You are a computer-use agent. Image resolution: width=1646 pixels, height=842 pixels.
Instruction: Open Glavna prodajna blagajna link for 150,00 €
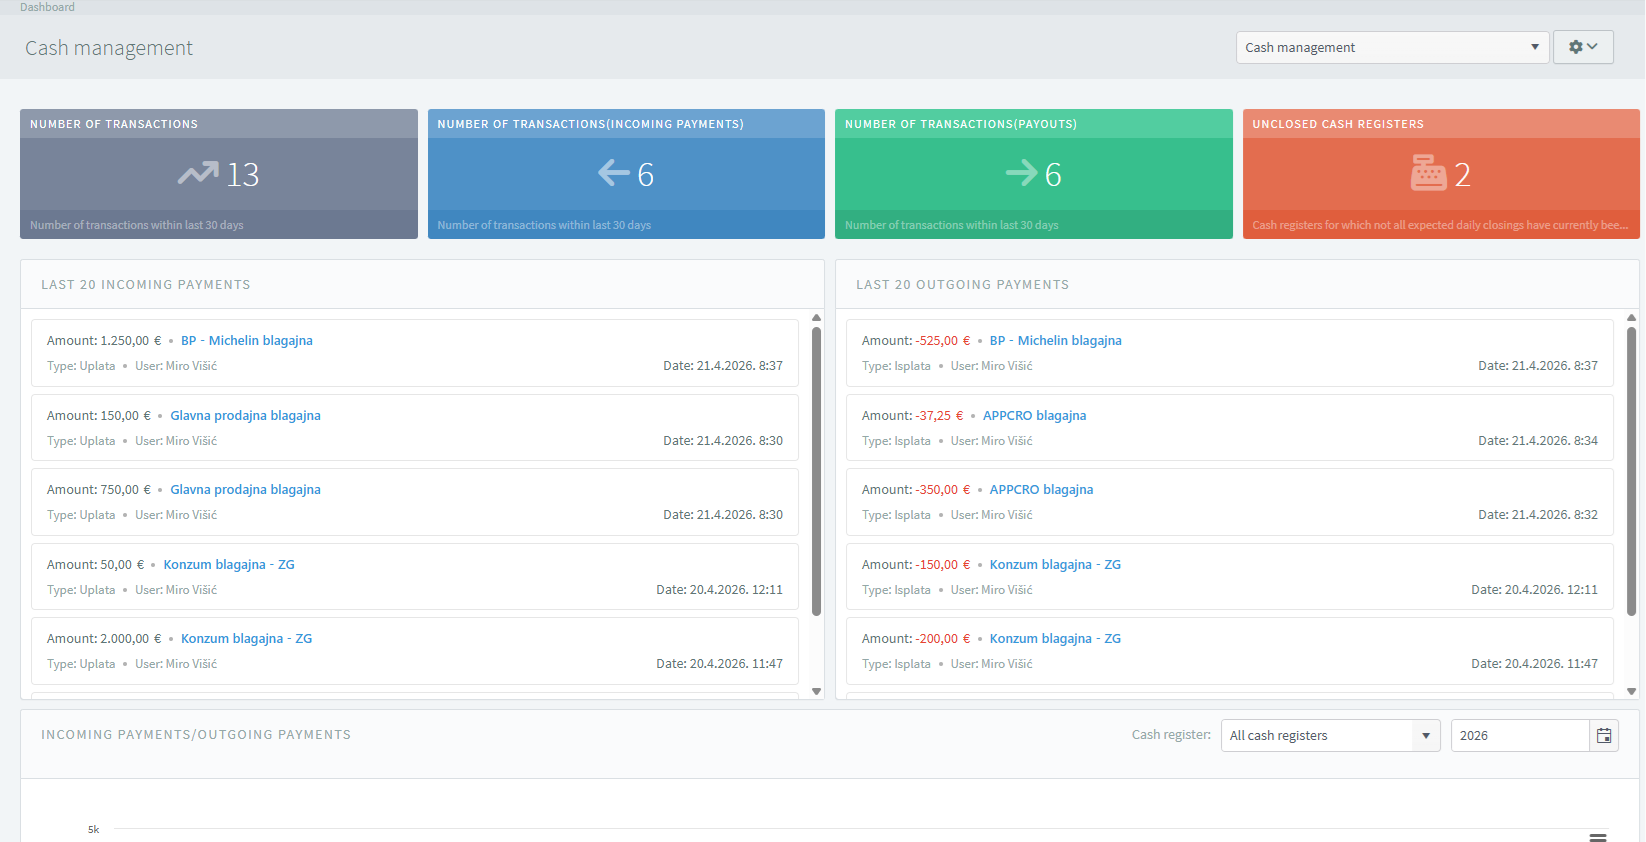[245, 416]
